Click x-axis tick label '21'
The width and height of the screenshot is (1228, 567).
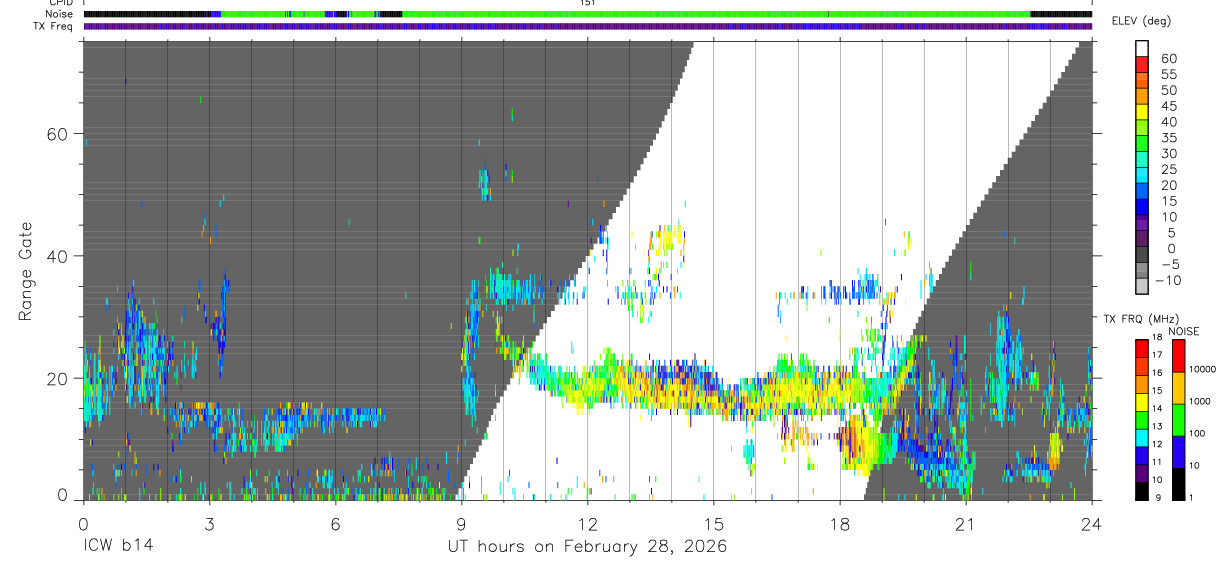966,523
